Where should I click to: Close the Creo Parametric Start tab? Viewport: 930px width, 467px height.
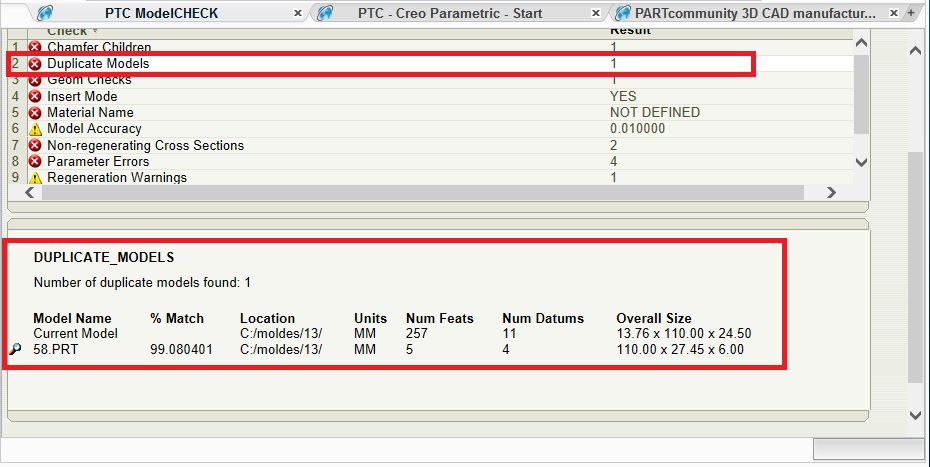(x=596, y=13)
